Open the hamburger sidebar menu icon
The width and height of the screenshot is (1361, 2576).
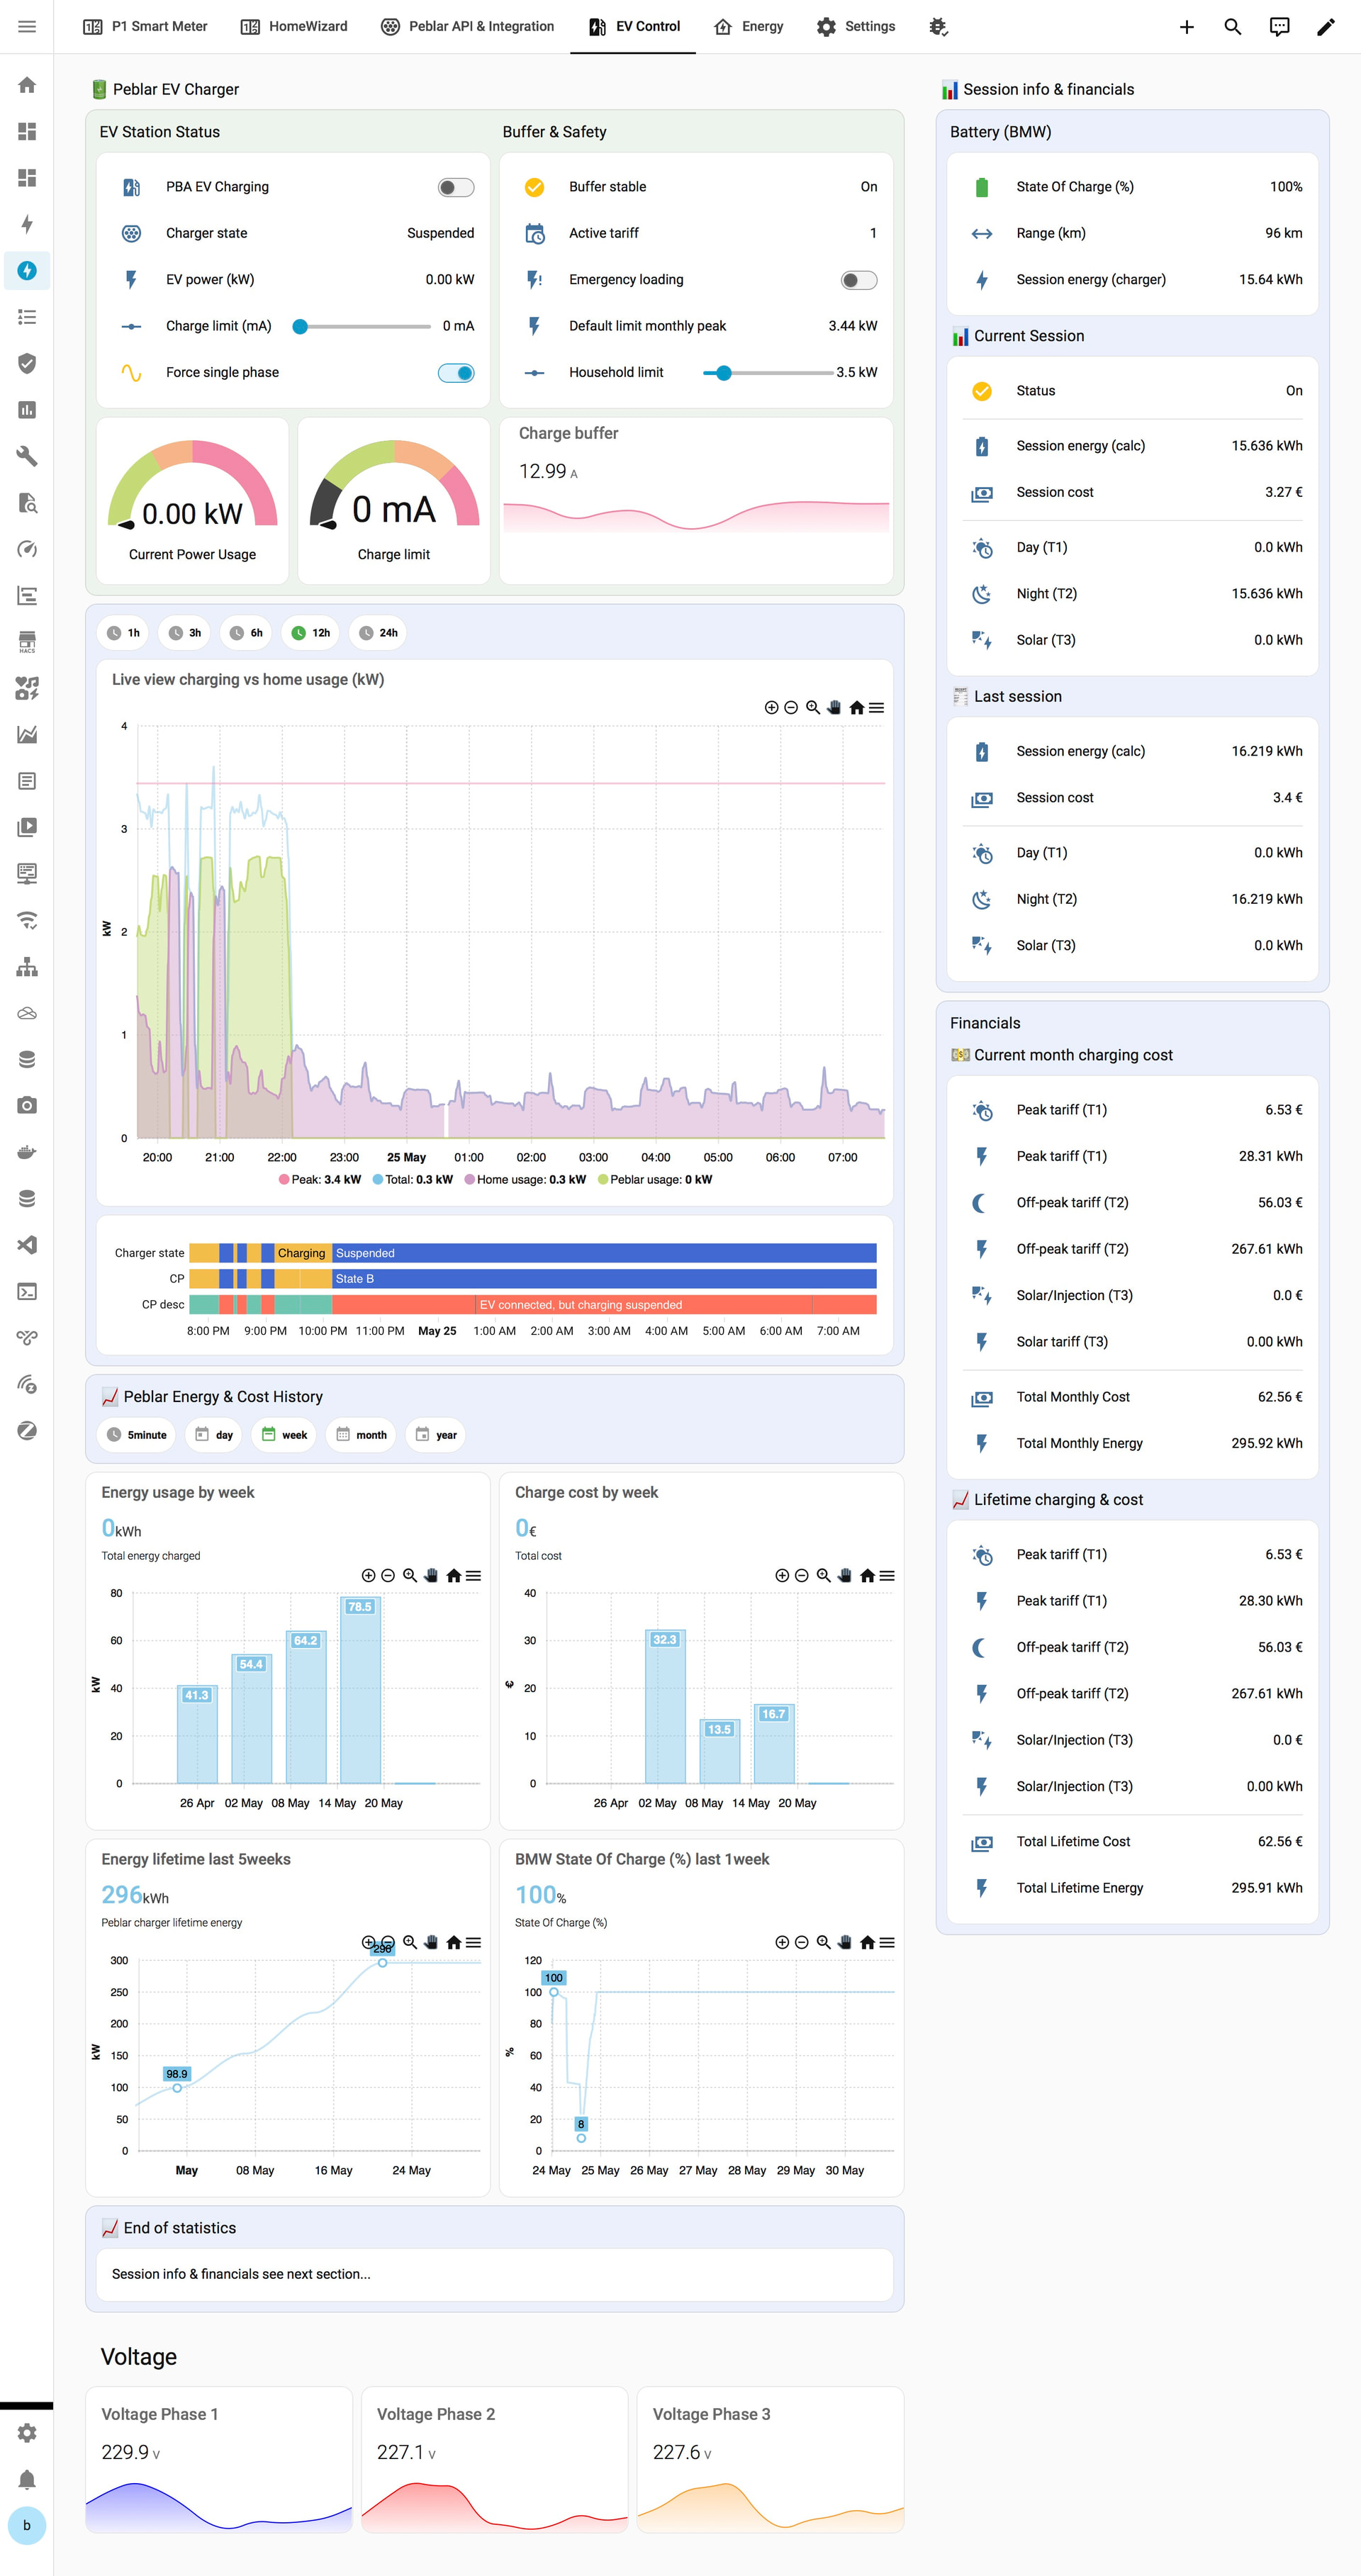tap(27, 27)
